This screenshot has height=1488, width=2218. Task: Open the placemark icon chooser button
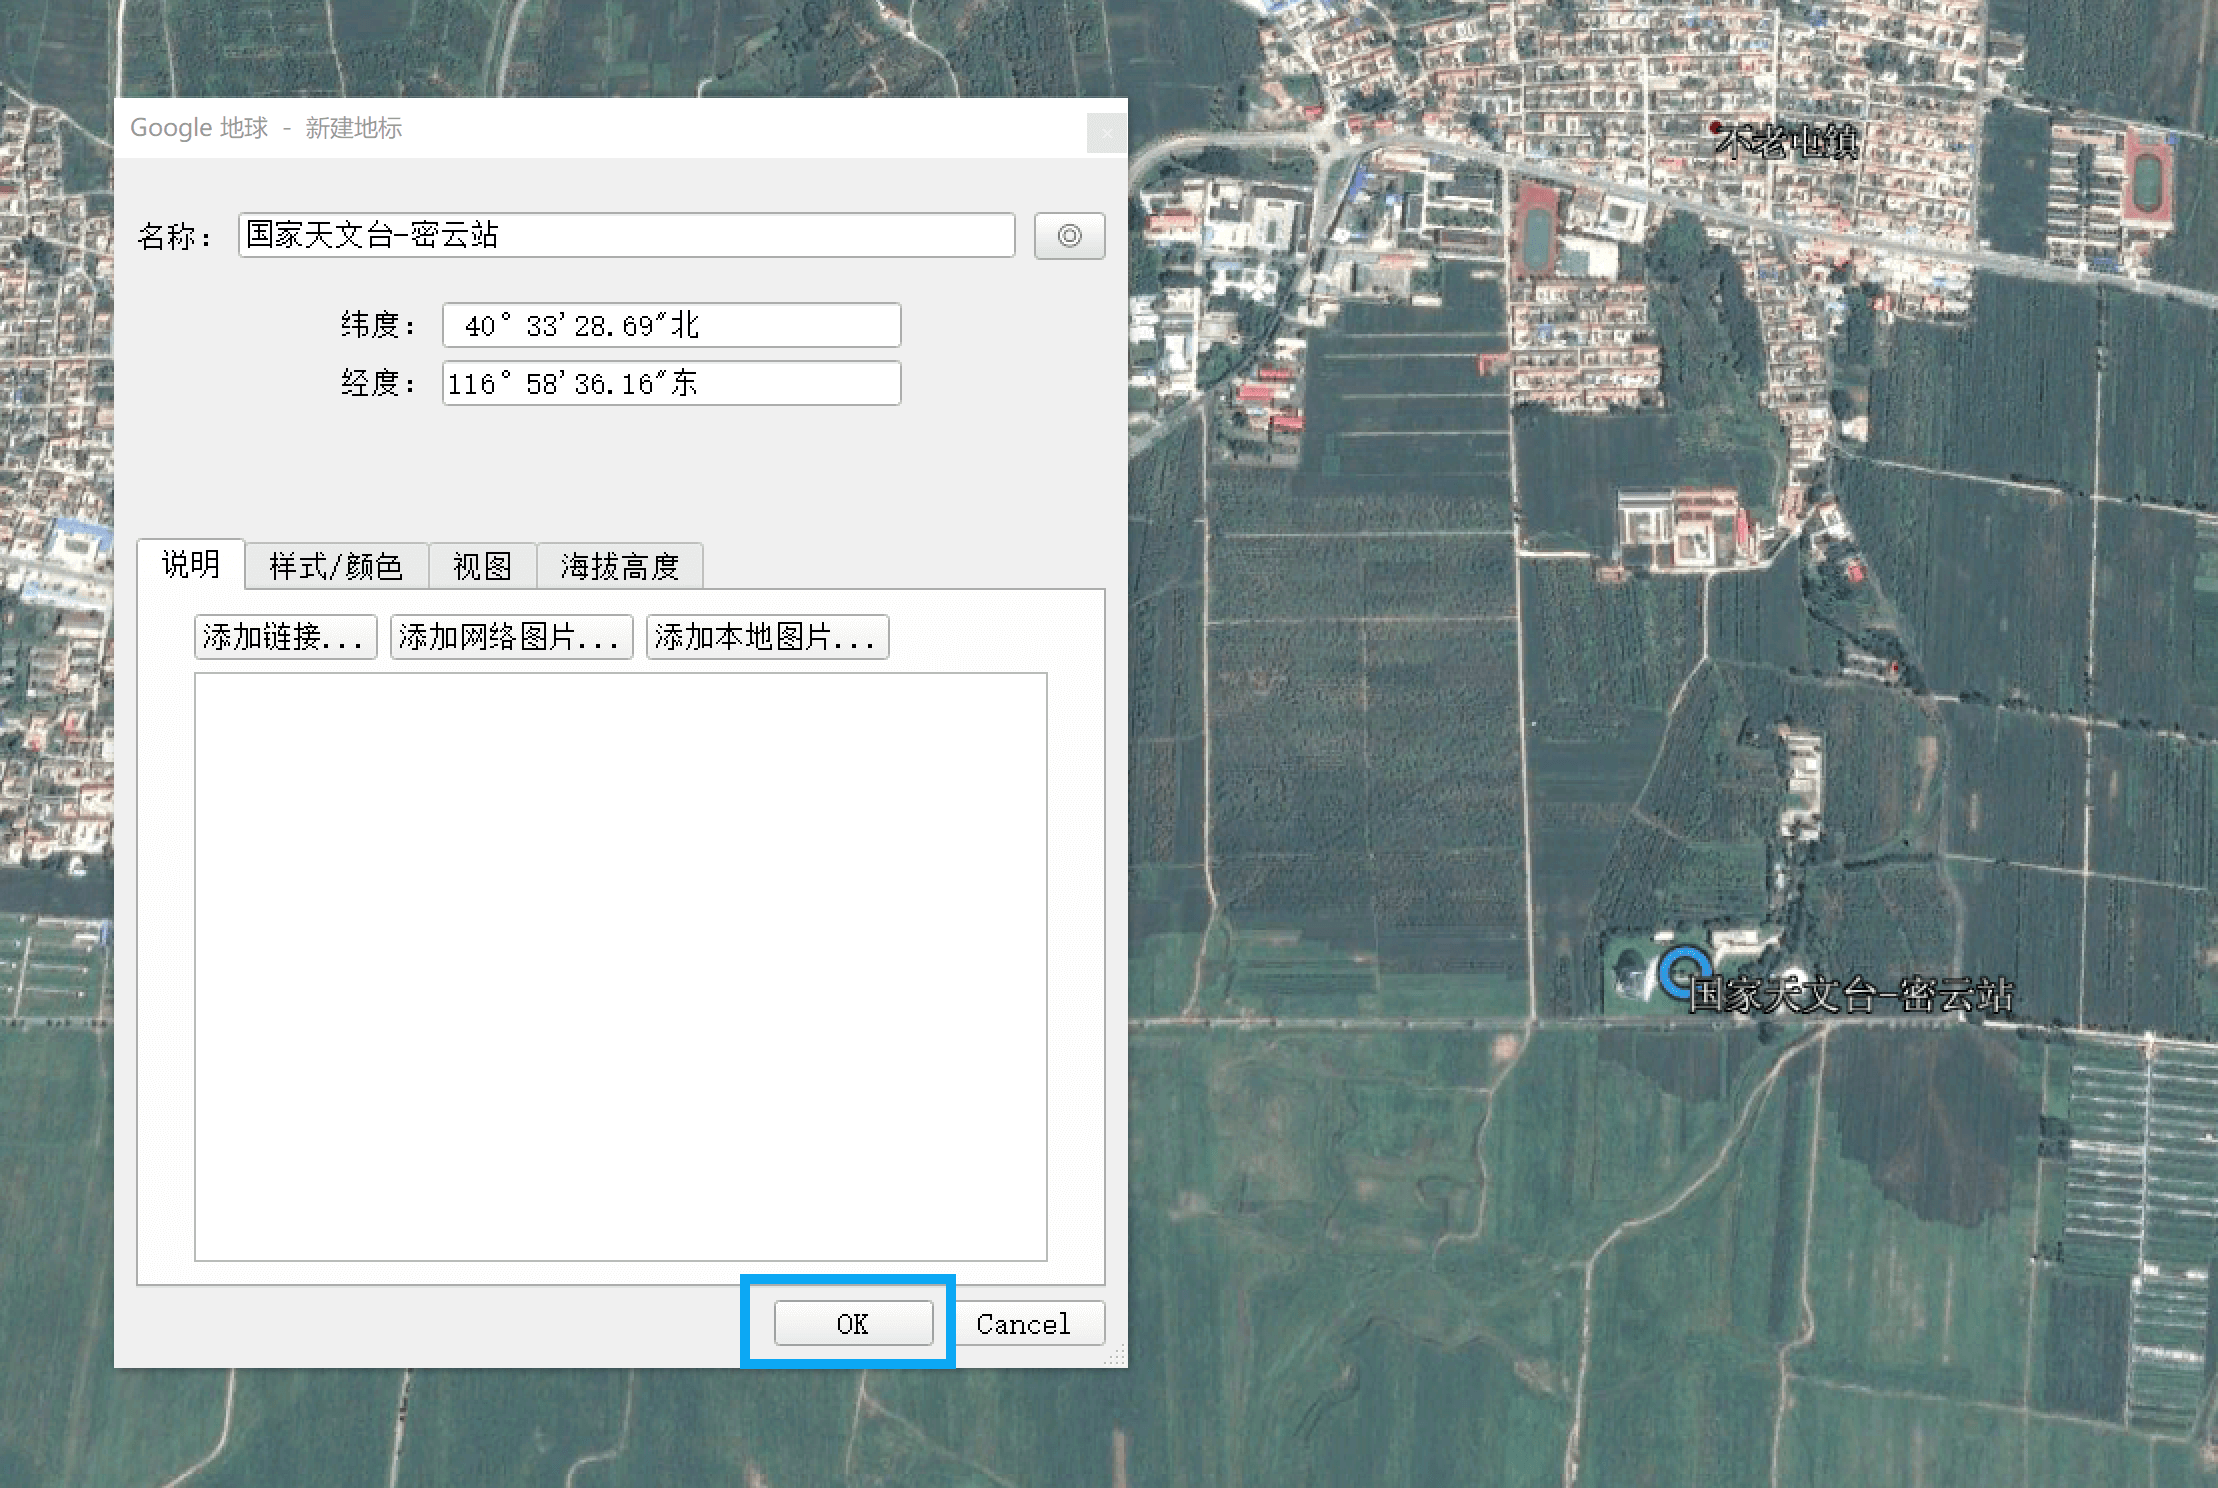1069,236
